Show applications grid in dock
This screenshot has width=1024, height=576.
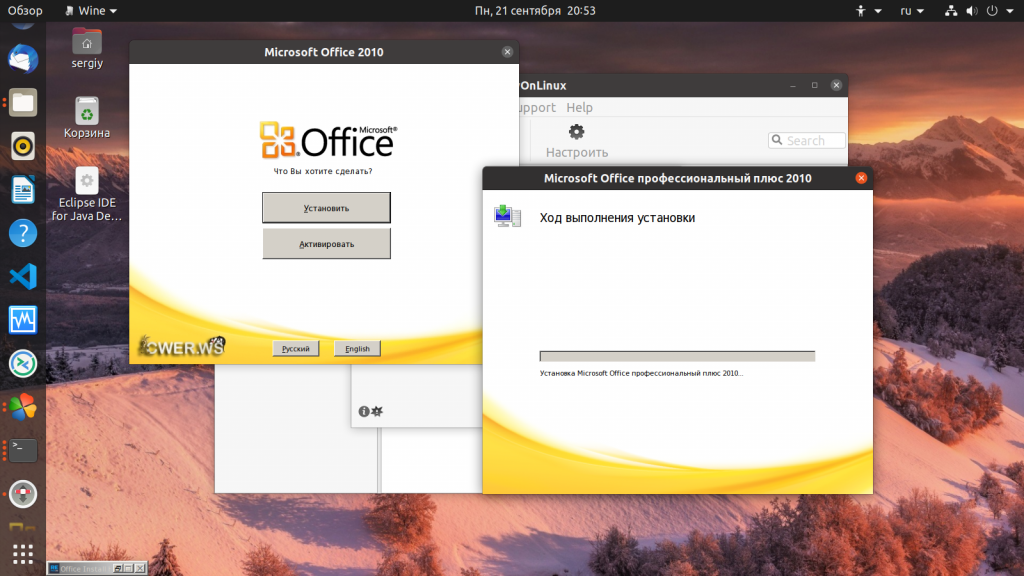[23, 554]
